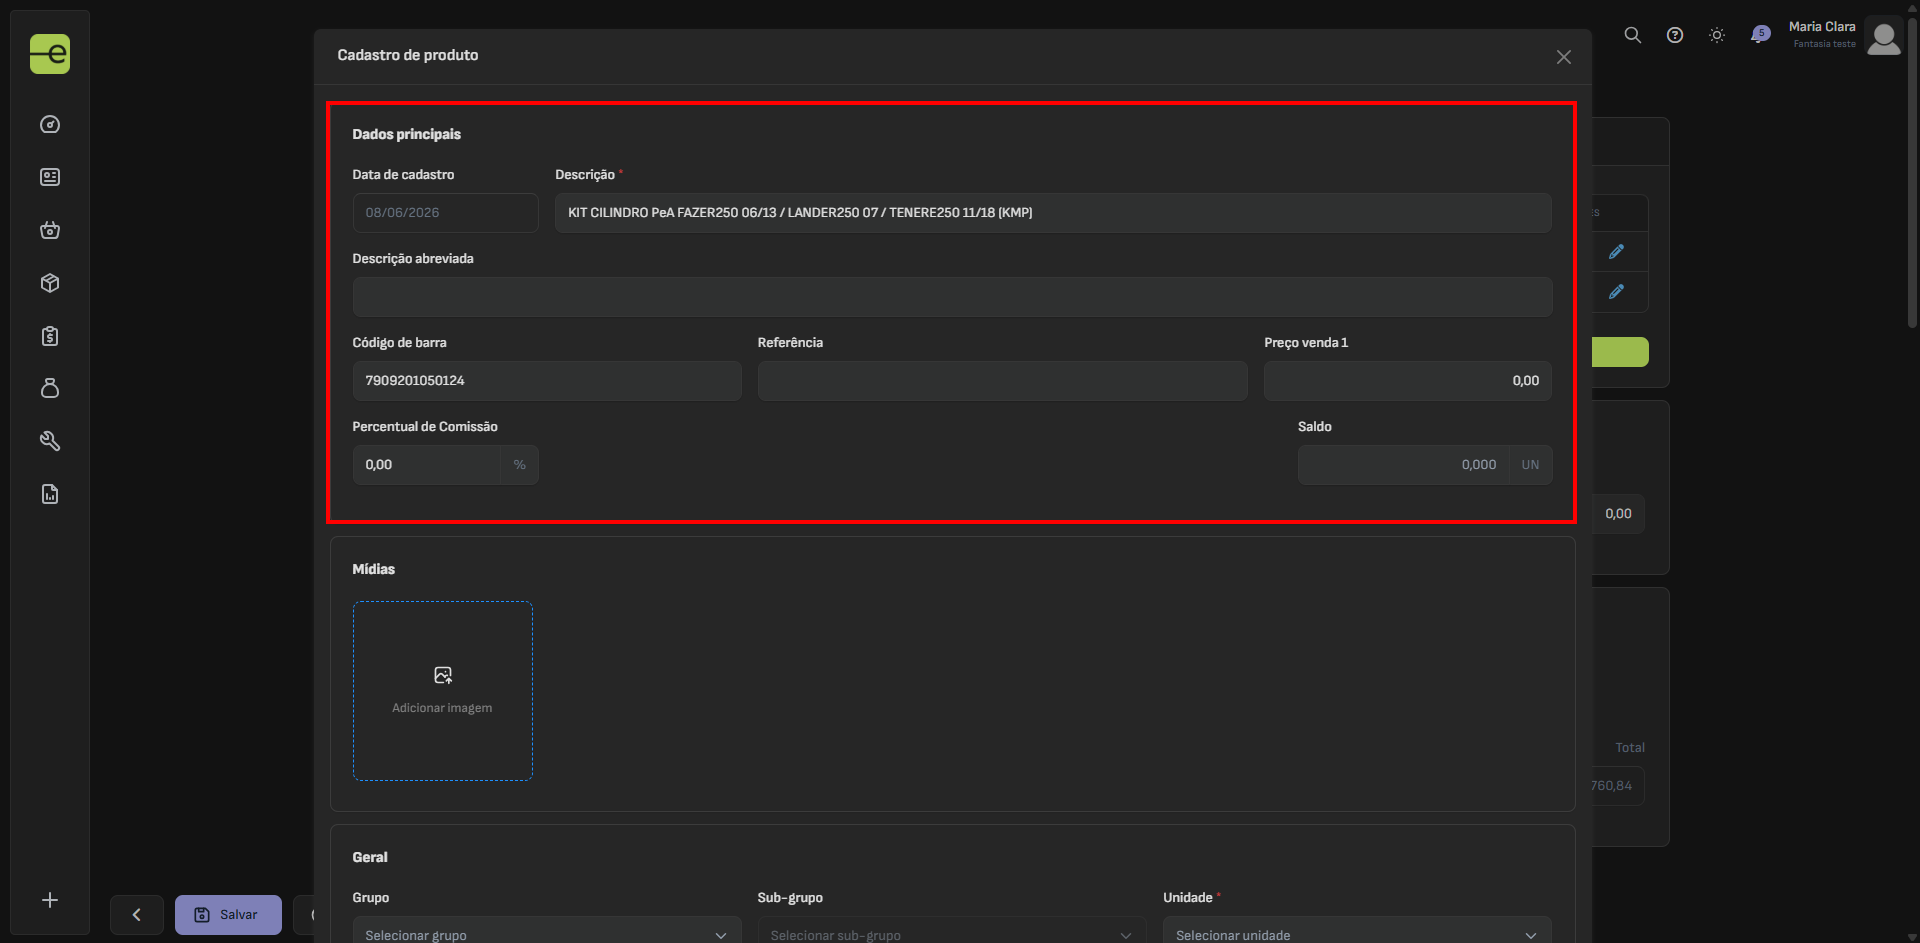Toggle the light theme sun icon

coord(1717,35)
